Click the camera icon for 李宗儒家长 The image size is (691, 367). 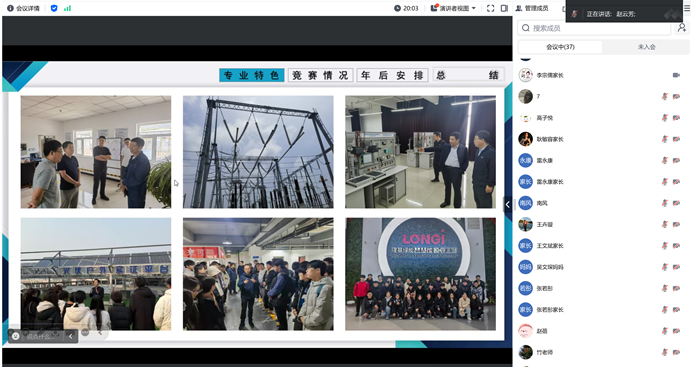tap(676, 75)
